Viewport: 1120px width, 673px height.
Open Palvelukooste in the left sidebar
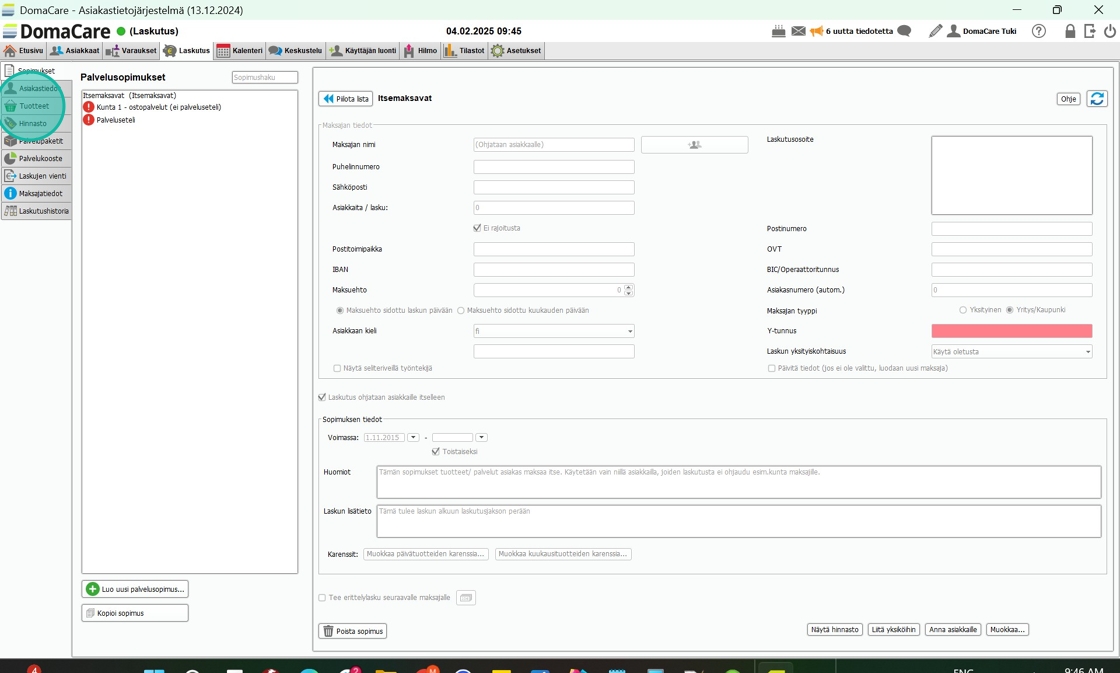point(36,159)
